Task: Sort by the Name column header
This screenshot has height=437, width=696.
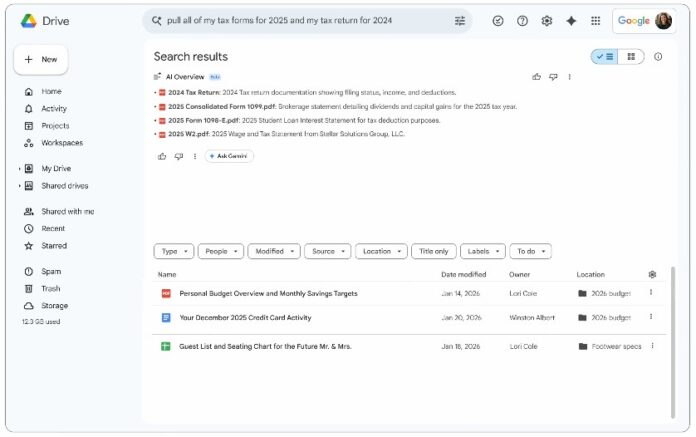Action: coord(167,275)
